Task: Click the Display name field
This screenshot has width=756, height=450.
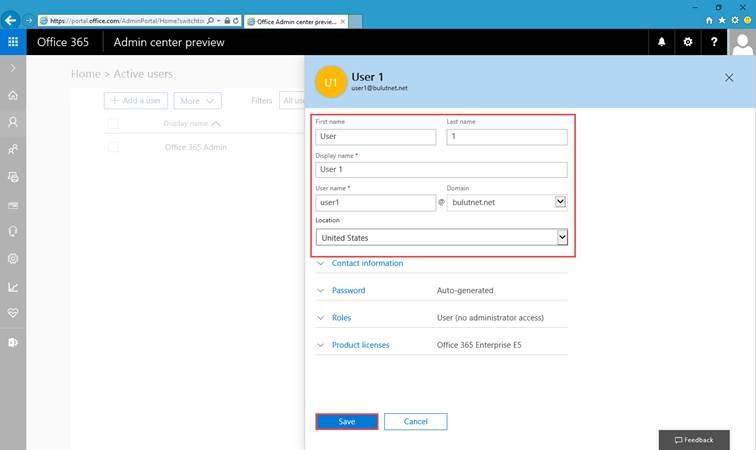Action: (441, 170)
